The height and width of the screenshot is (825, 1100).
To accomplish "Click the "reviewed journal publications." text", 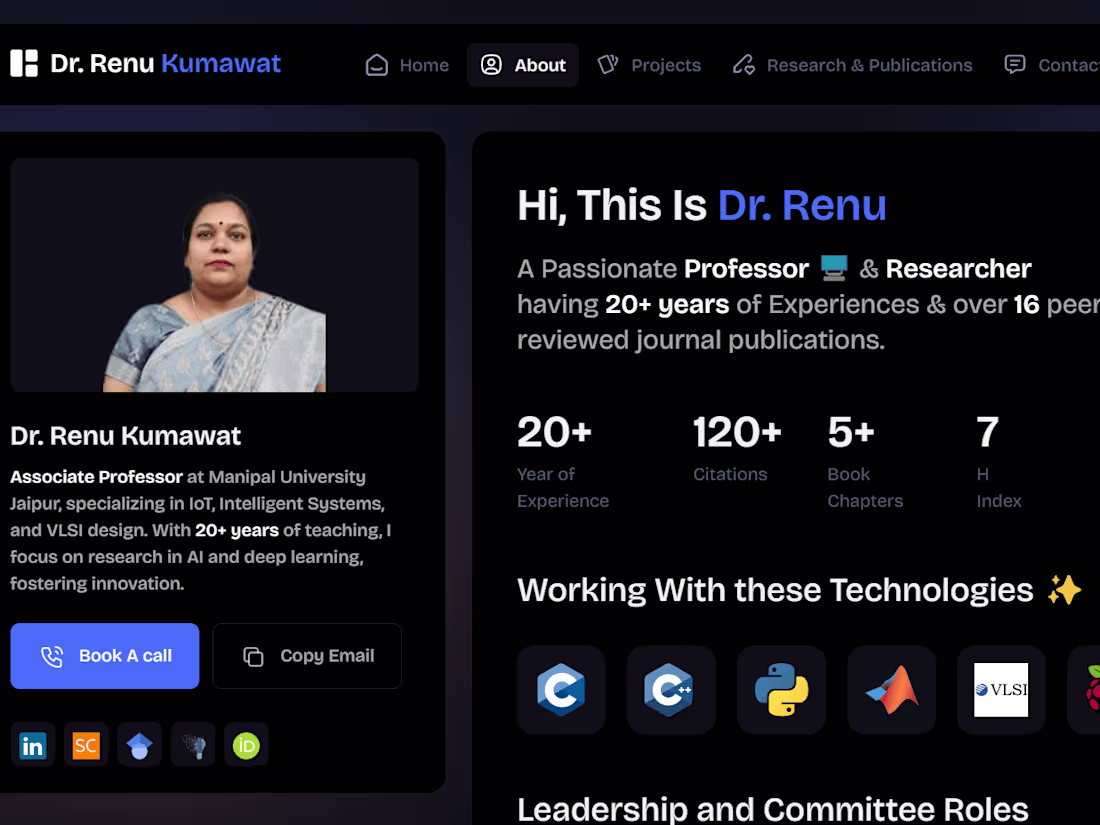I will click(701, 340).
